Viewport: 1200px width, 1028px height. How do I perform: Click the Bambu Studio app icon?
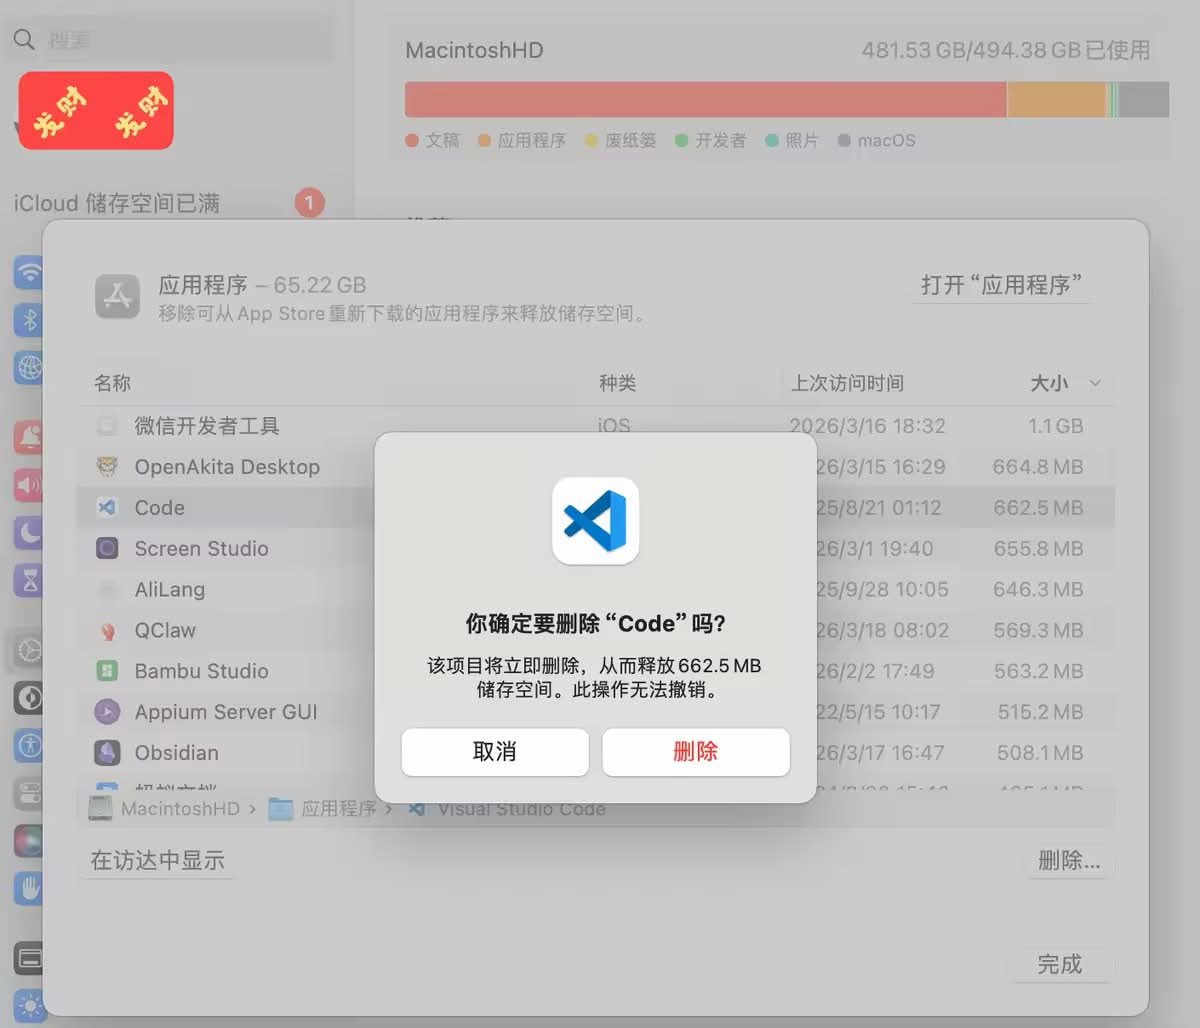pyautogui.click(x=107, y=671)
